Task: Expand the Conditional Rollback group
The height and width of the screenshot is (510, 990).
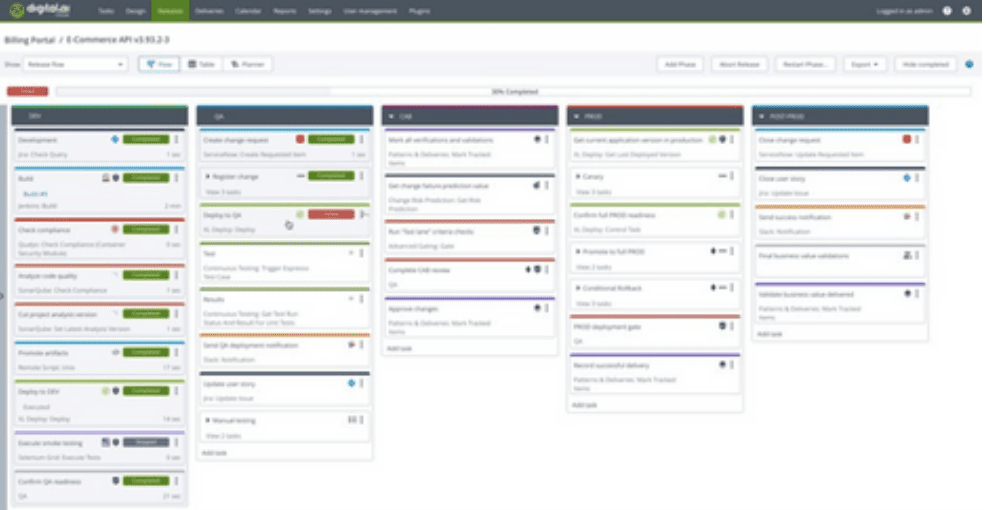Action: 578,288
